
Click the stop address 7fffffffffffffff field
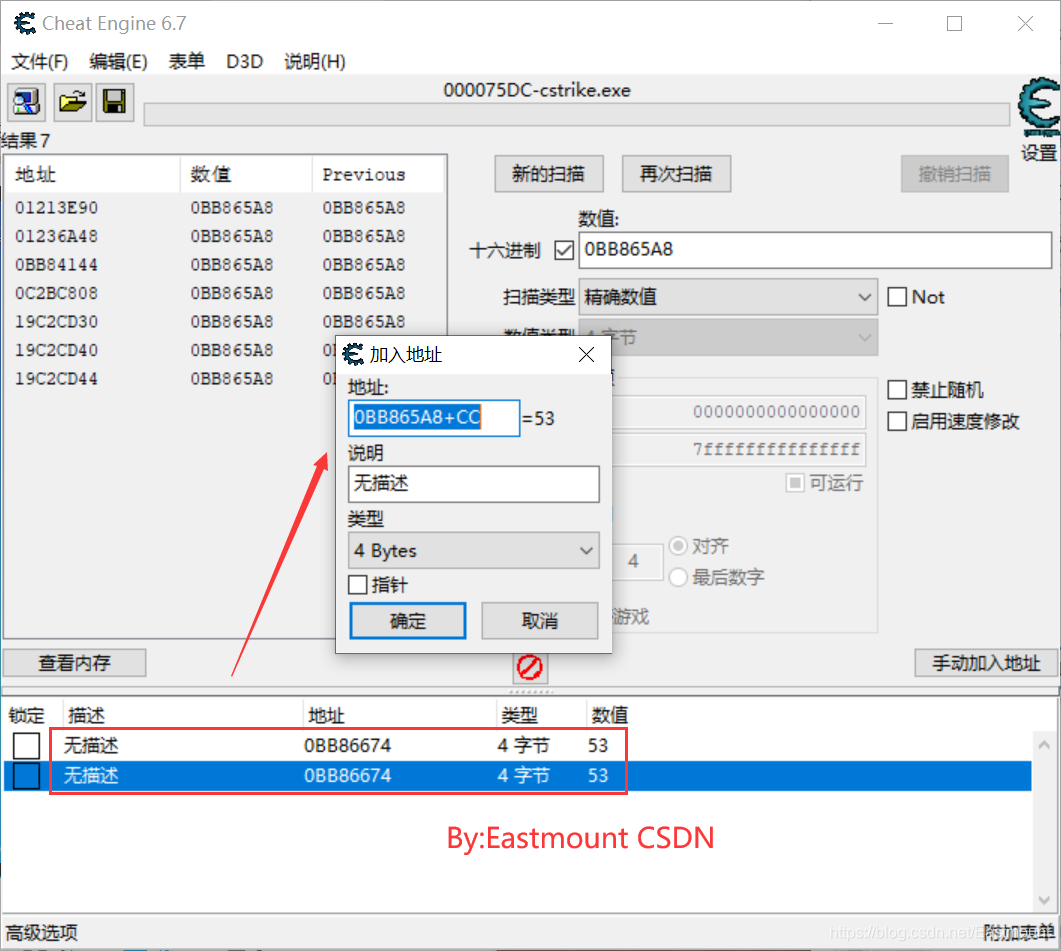pos(738,449)
